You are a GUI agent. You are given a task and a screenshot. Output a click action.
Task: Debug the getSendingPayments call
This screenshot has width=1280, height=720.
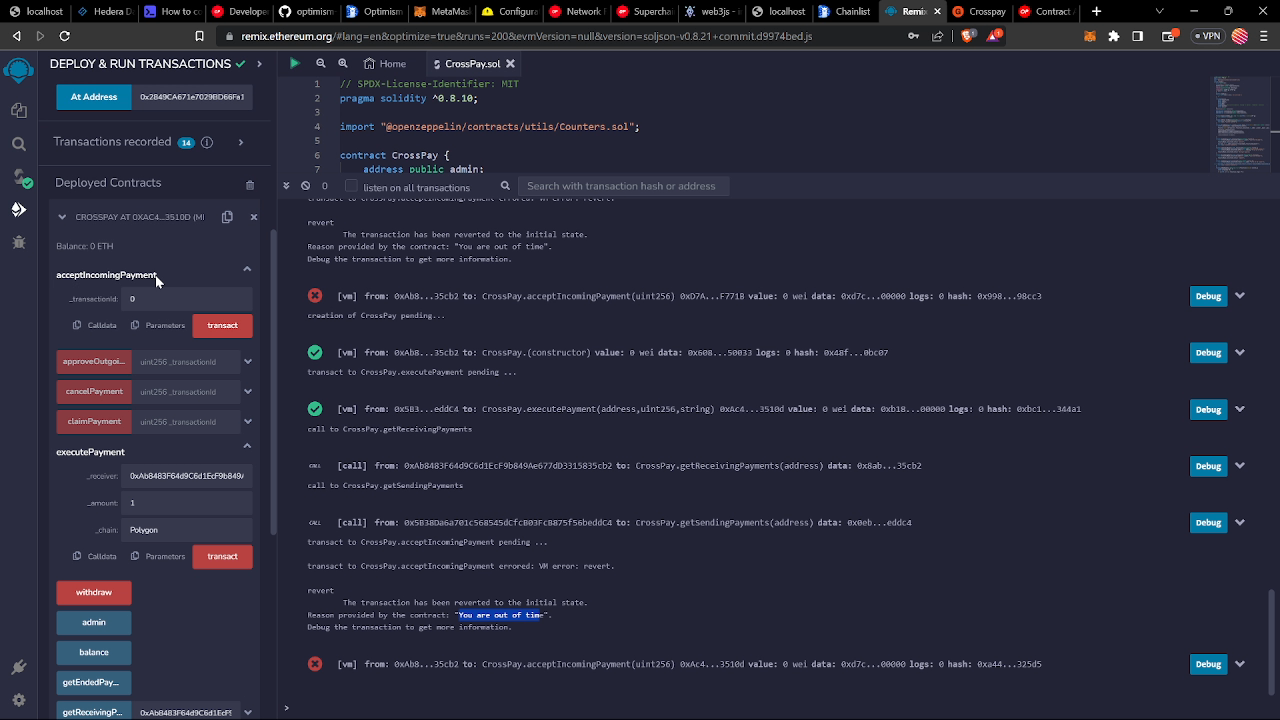1208,522
